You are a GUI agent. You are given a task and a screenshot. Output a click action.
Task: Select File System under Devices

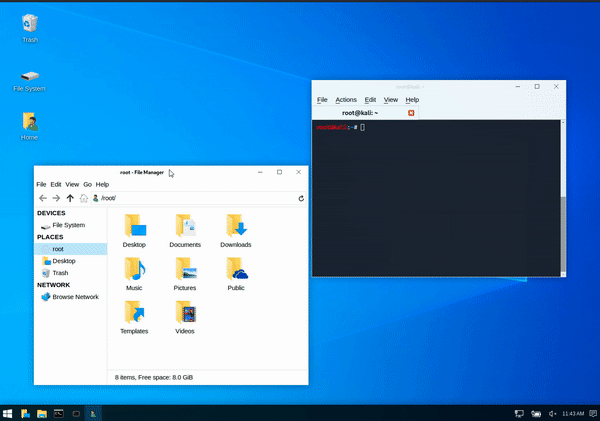[68, 225]
